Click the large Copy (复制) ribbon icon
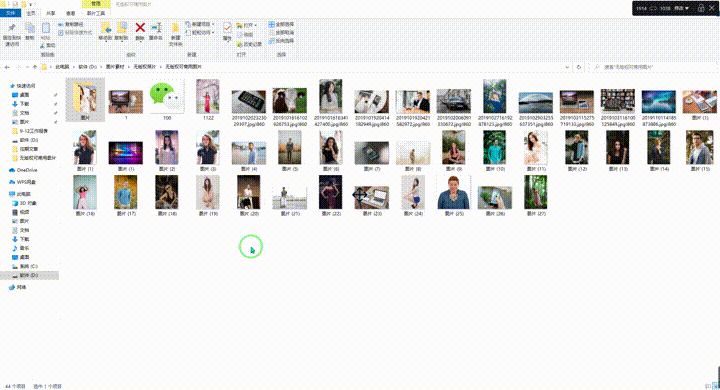Image resolution: width=720 pixels, height=390 pixels. (x=30, y=28)
